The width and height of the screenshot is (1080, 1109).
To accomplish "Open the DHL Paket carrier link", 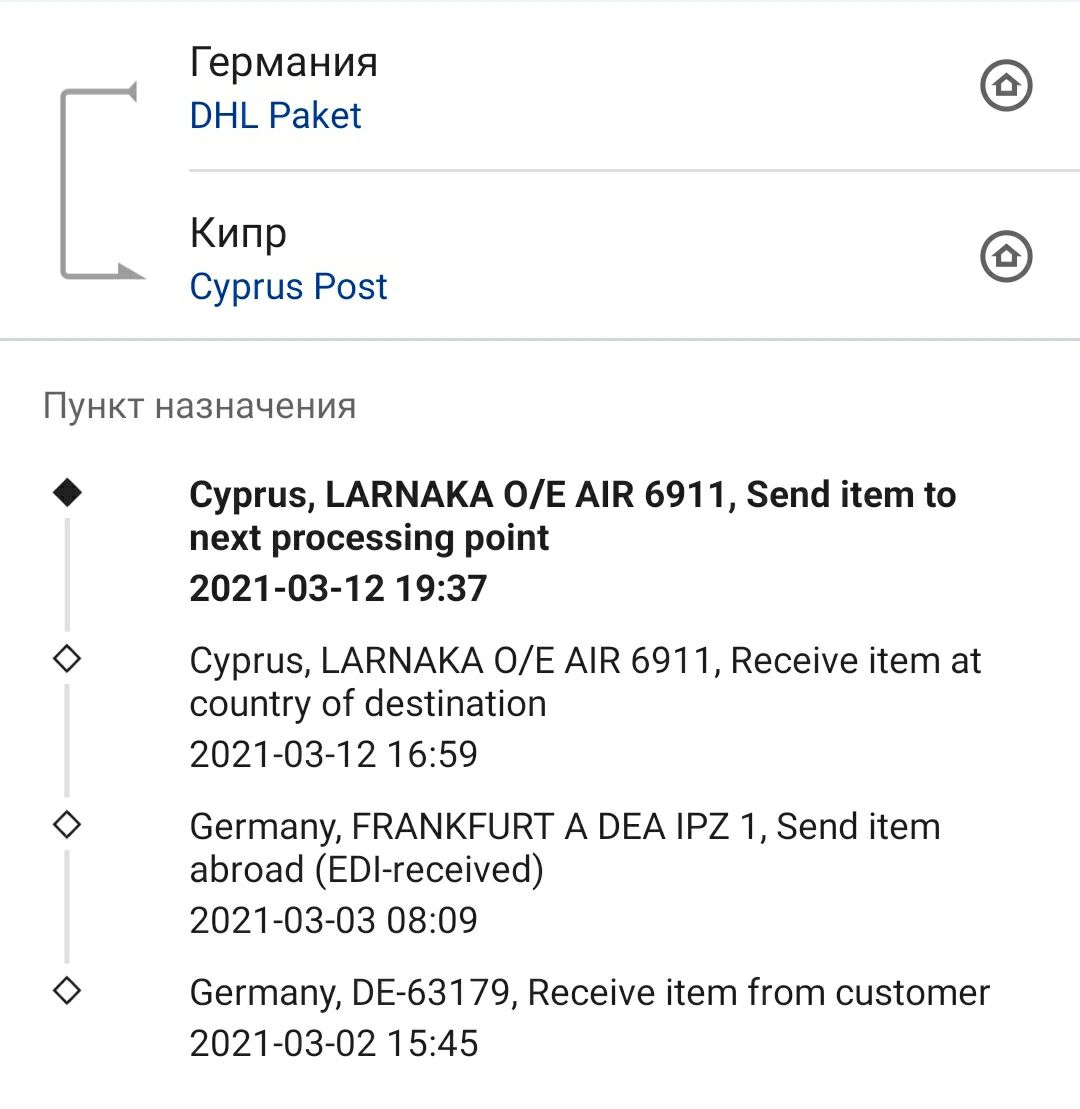I will point(275,116).
